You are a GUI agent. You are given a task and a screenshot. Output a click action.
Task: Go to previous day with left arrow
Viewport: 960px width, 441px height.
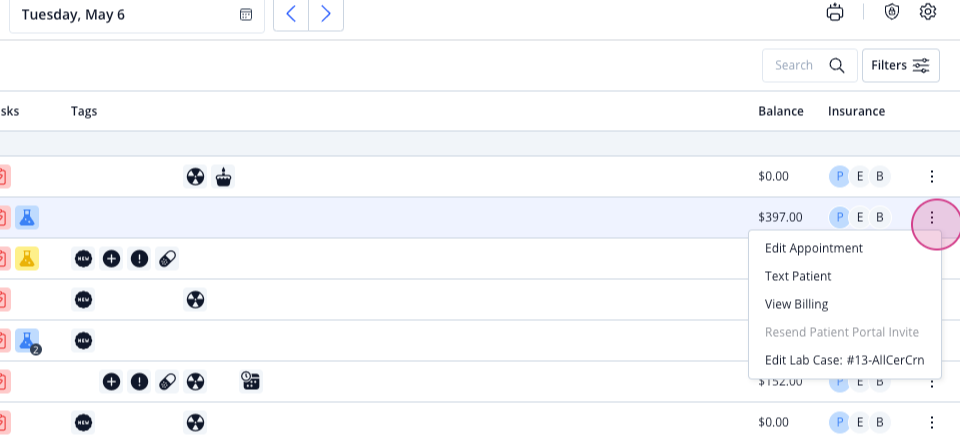coord(291,14)
